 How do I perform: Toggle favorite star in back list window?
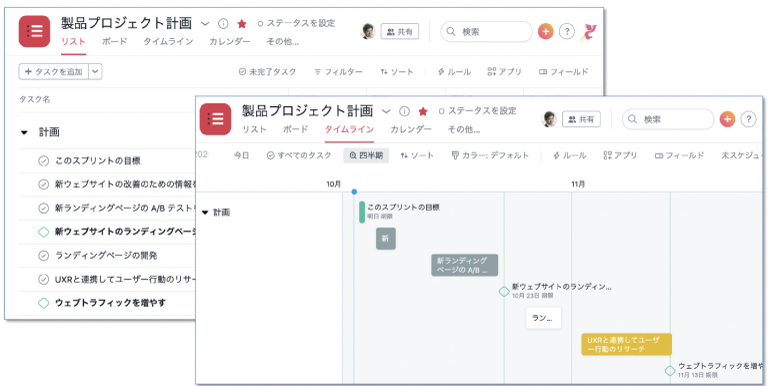(242, 24)
